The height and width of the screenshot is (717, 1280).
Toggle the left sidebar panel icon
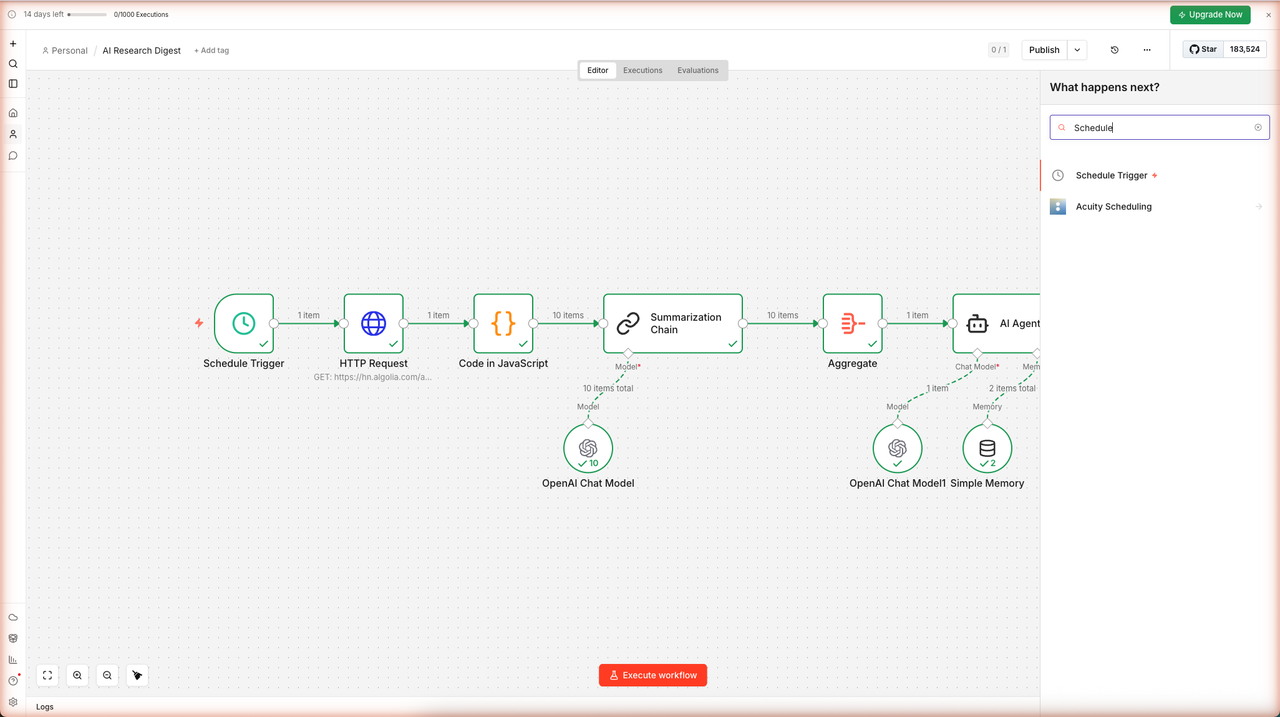[x=13, y=84]
